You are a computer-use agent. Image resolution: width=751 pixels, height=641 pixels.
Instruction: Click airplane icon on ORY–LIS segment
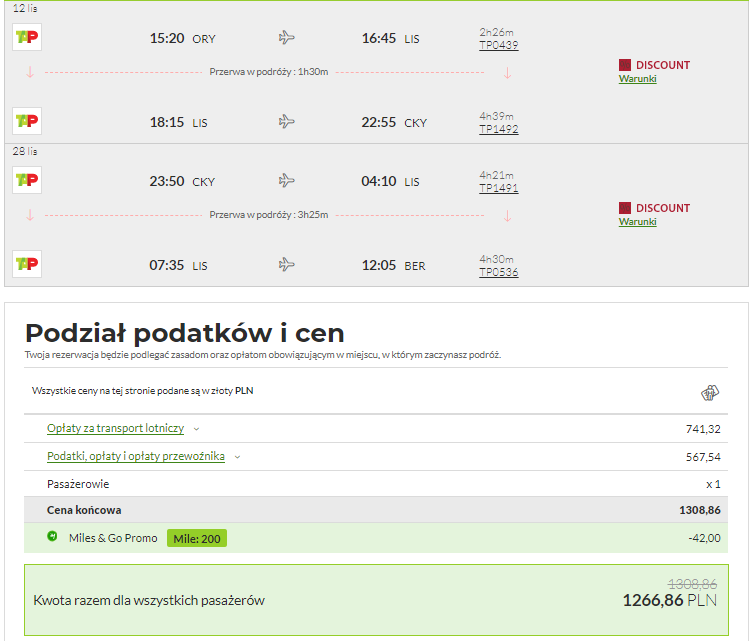tap(286, 37)
